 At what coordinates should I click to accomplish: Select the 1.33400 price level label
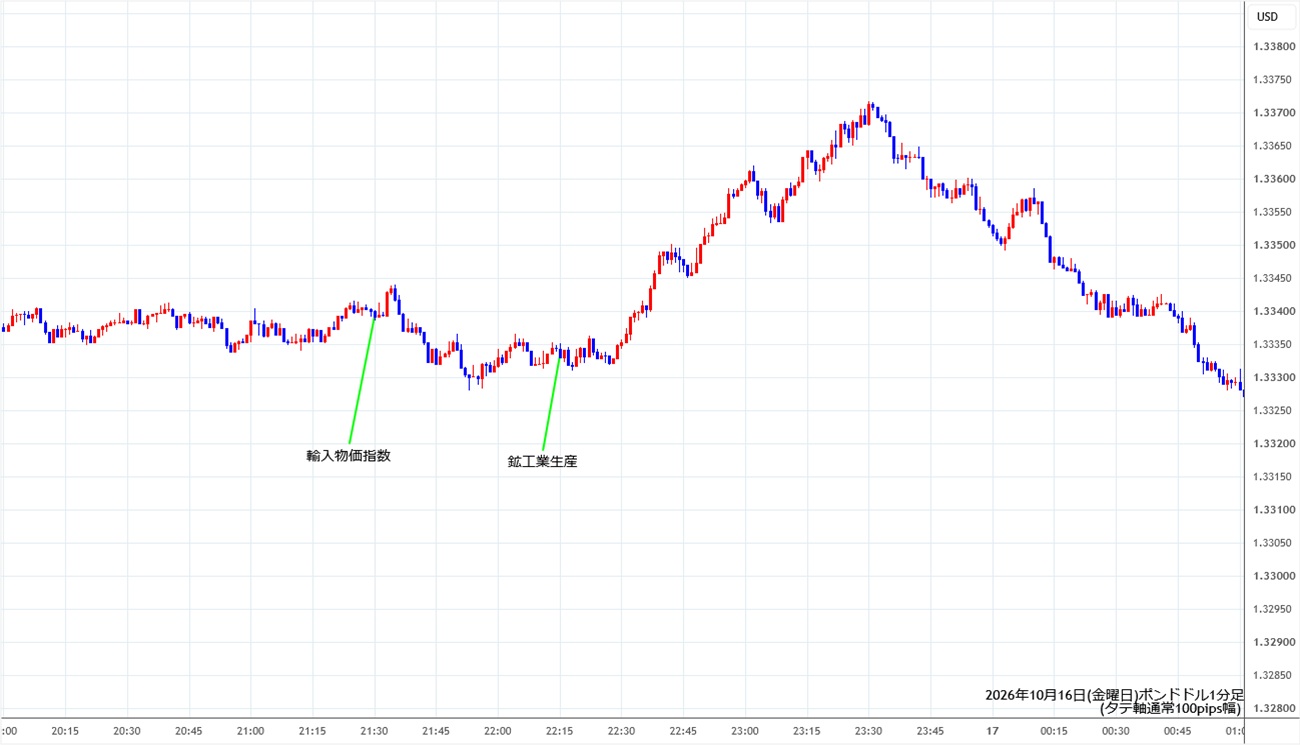[1272, 311]
